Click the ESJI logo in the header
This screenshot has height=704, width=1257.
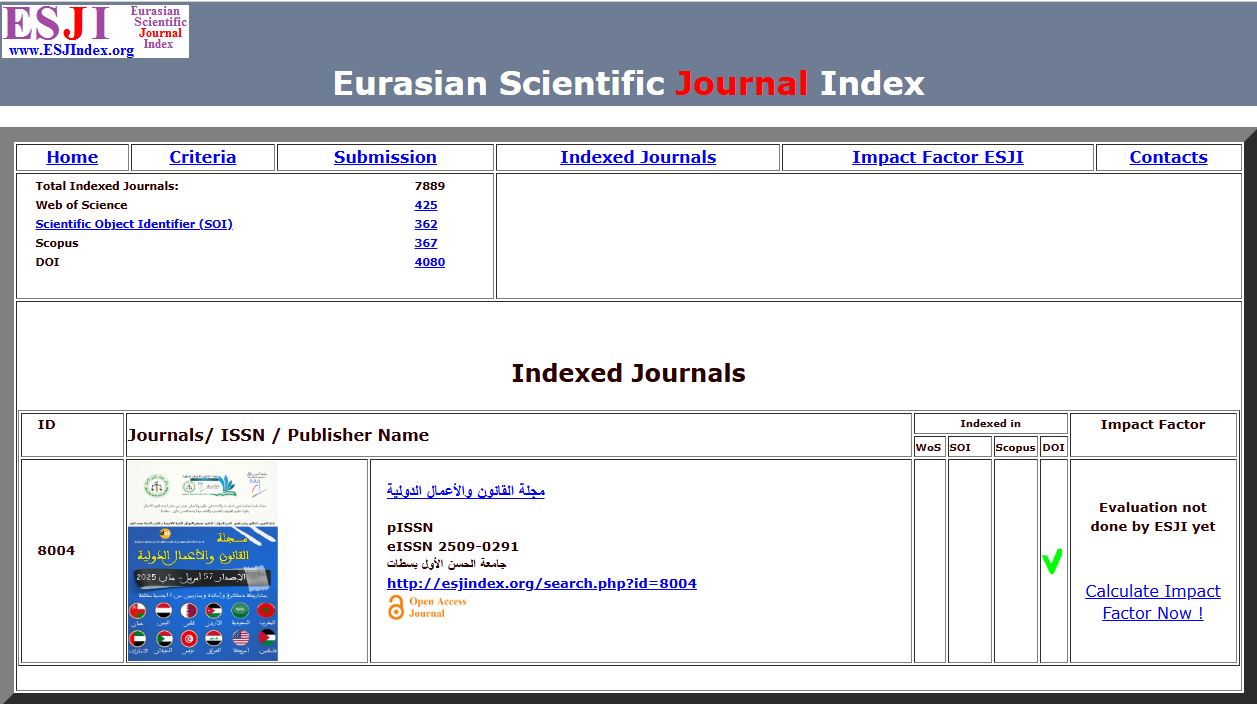(95, 31)
